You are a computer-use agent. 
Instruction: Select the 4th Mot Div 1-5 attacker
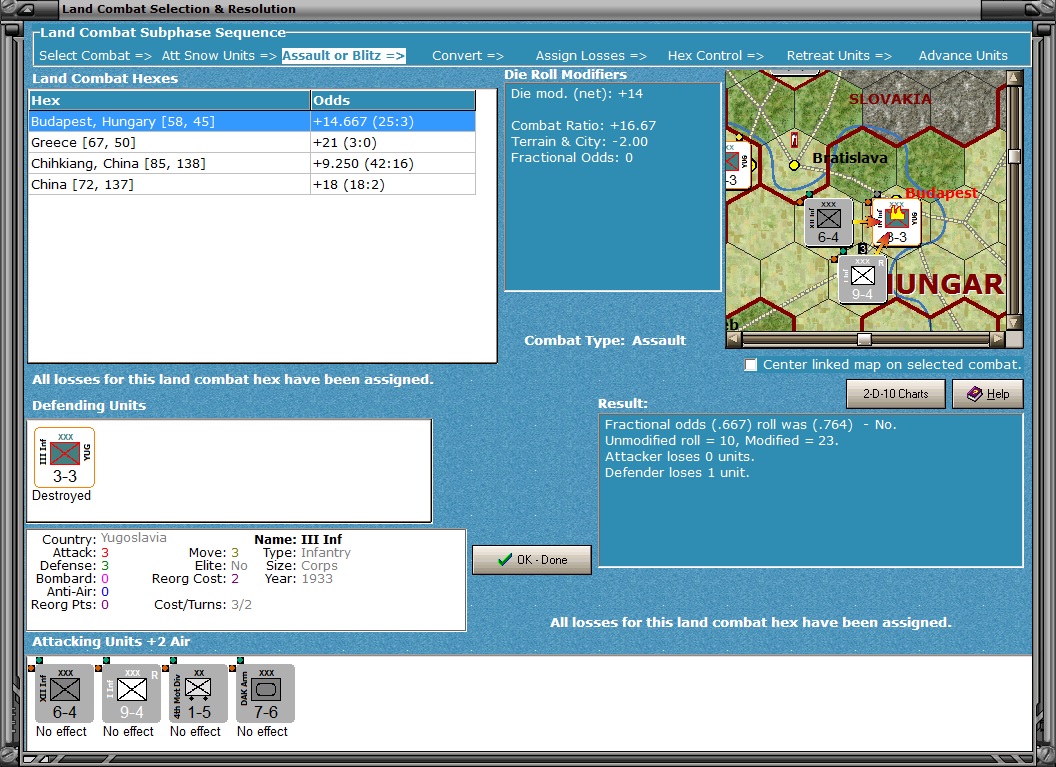click(x=199, y=694)
